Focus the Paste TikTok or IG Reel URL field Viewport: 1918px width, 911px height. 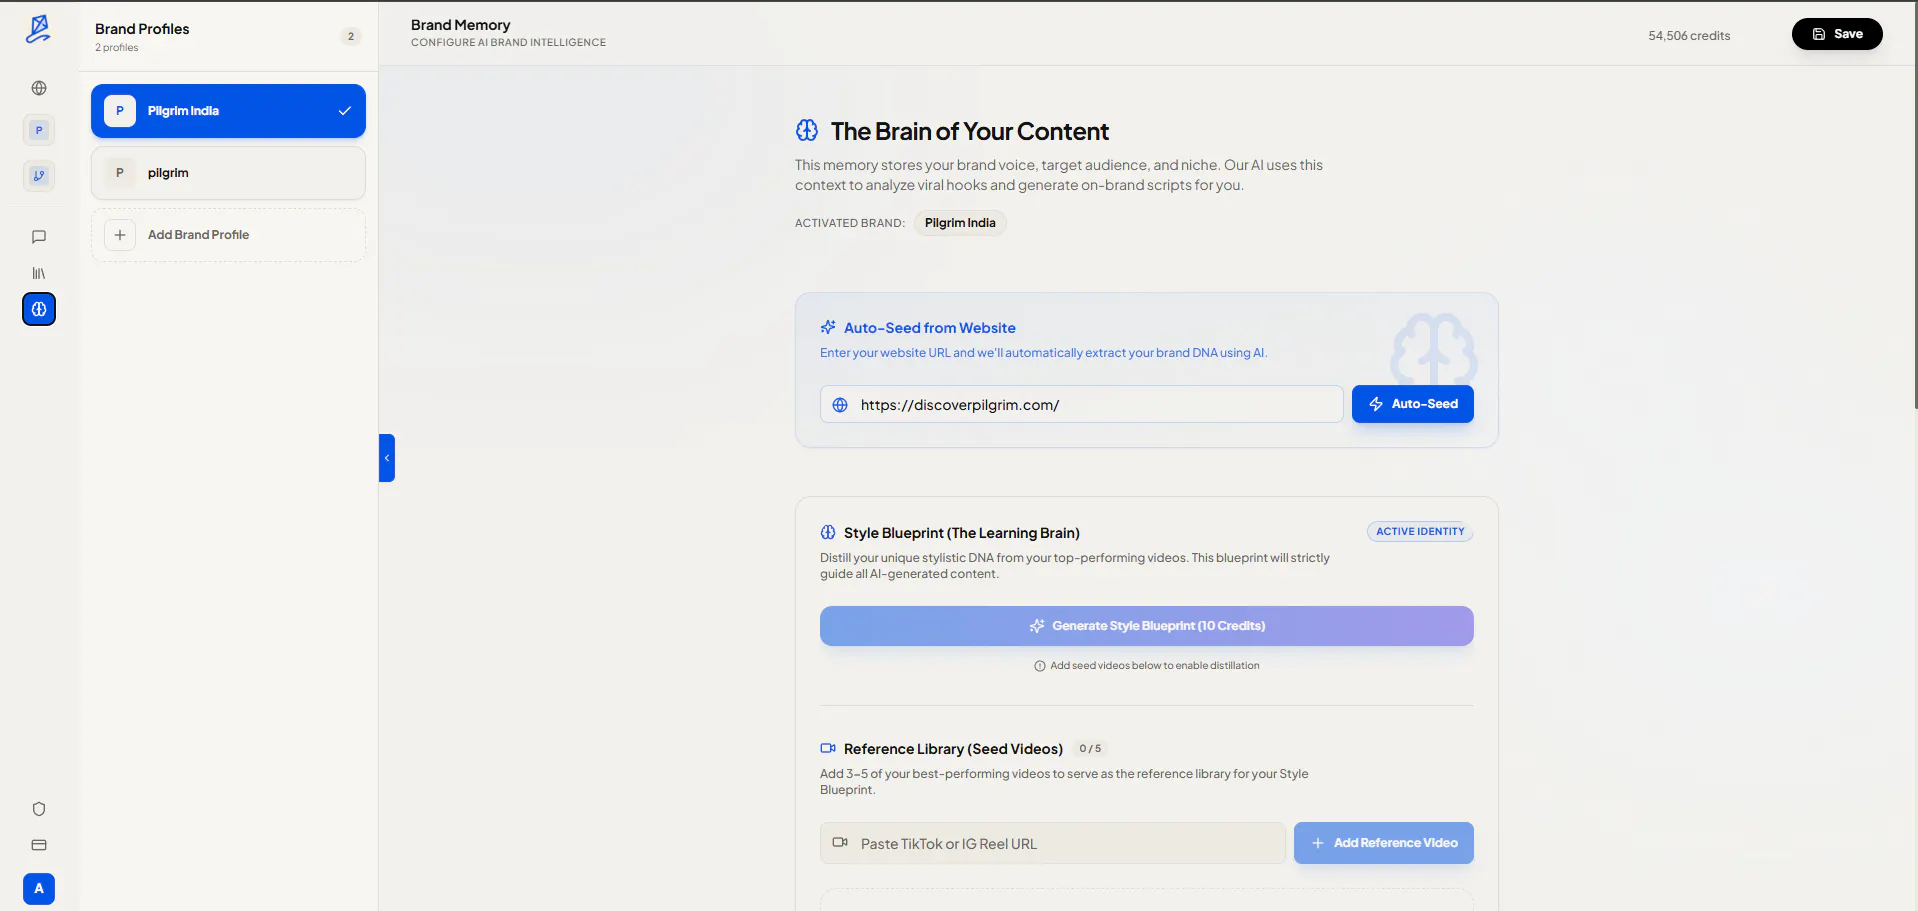click(1053, 843)
